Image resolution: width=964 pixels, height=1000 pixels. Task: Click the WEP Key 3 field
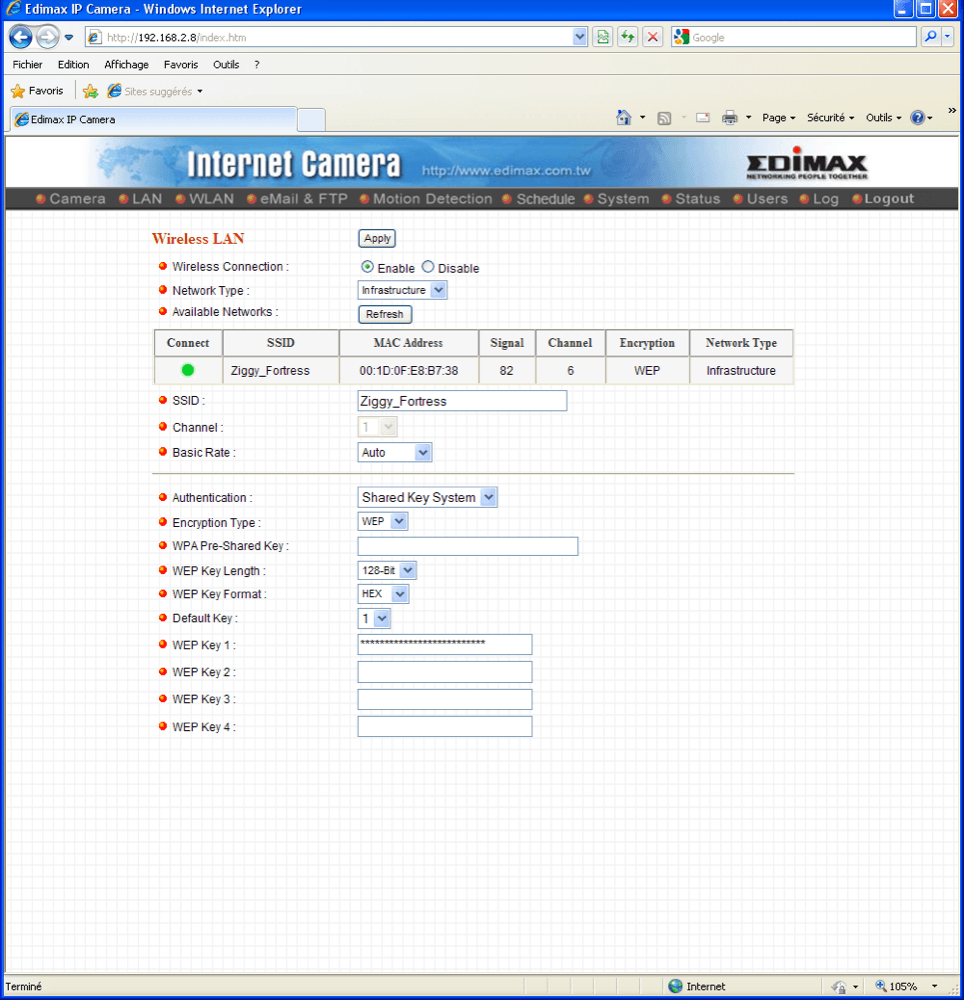445,700
